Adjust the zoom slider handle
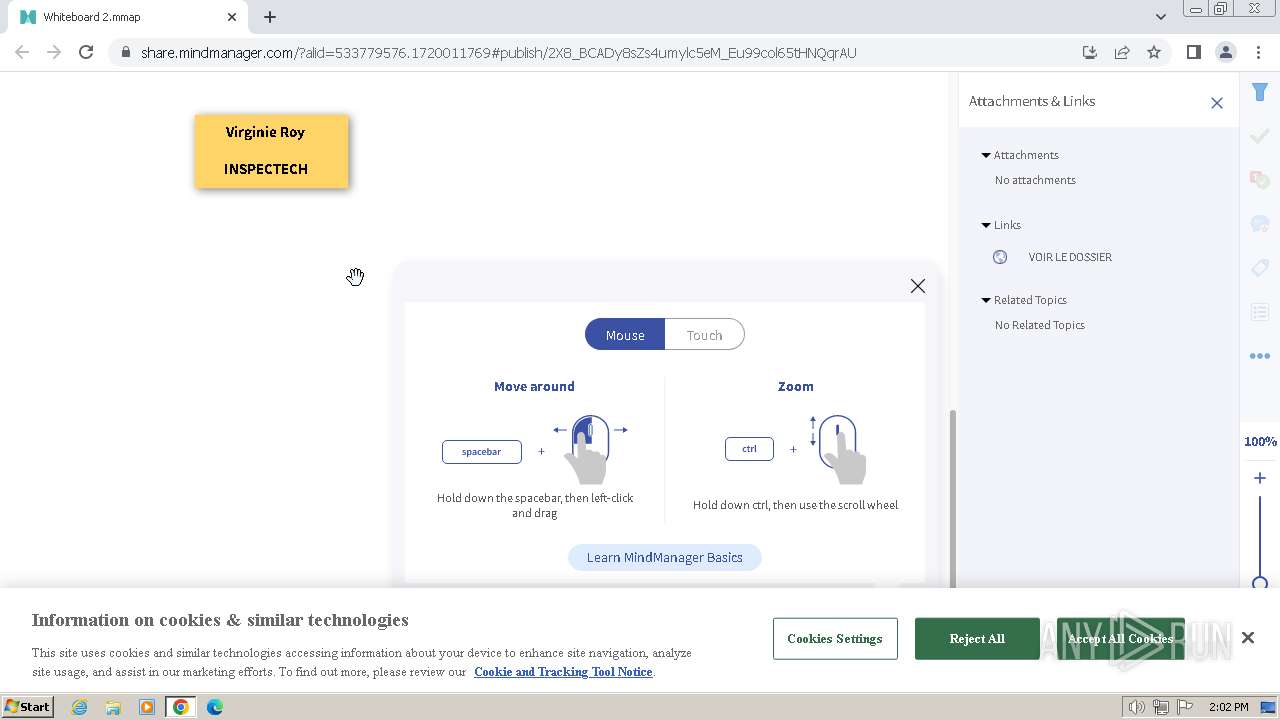Screen dimensions: 1280x720 (1259, 583)
